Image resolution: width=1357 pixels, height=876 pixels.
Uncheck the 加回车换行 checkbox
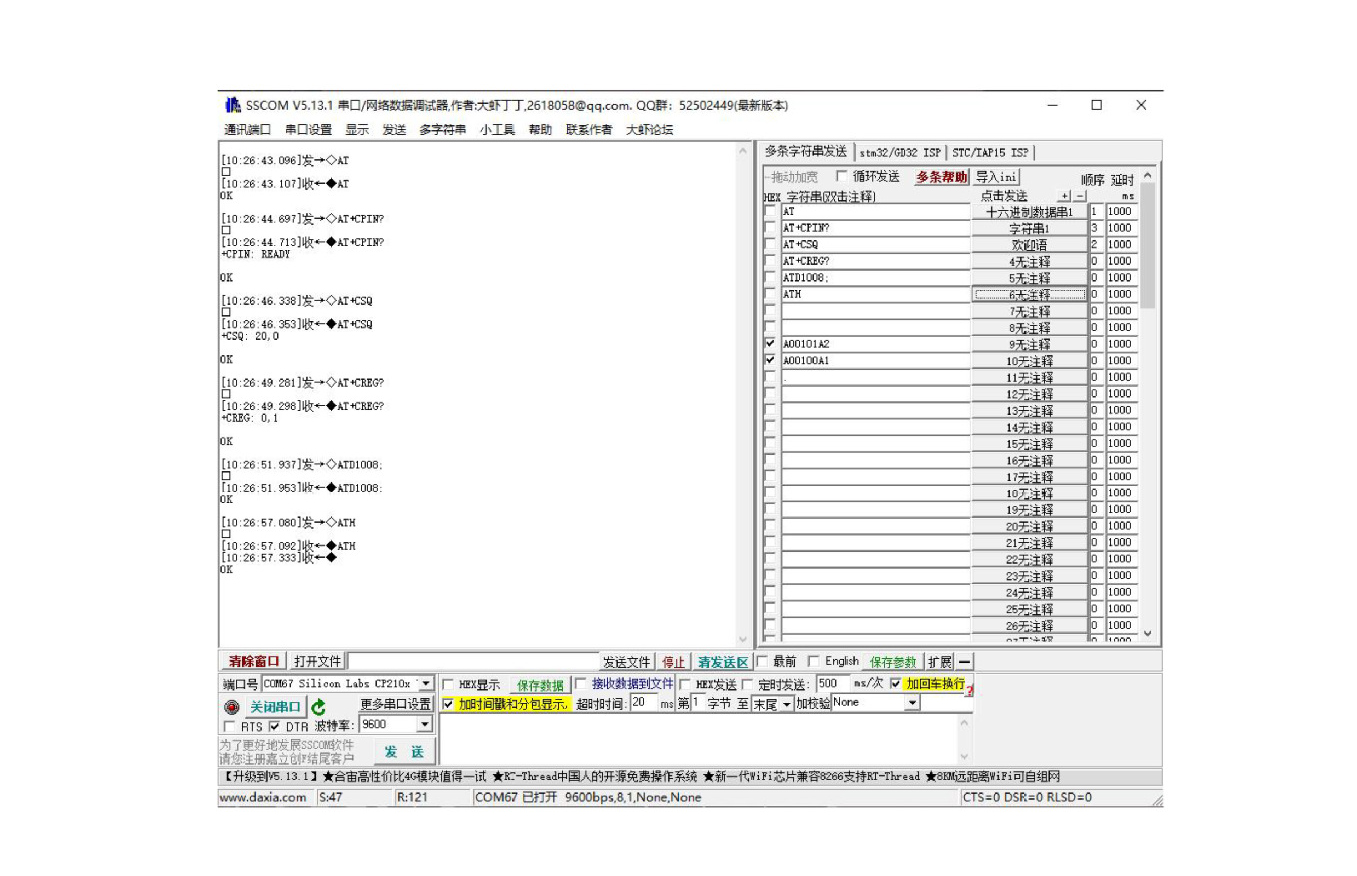896,684
